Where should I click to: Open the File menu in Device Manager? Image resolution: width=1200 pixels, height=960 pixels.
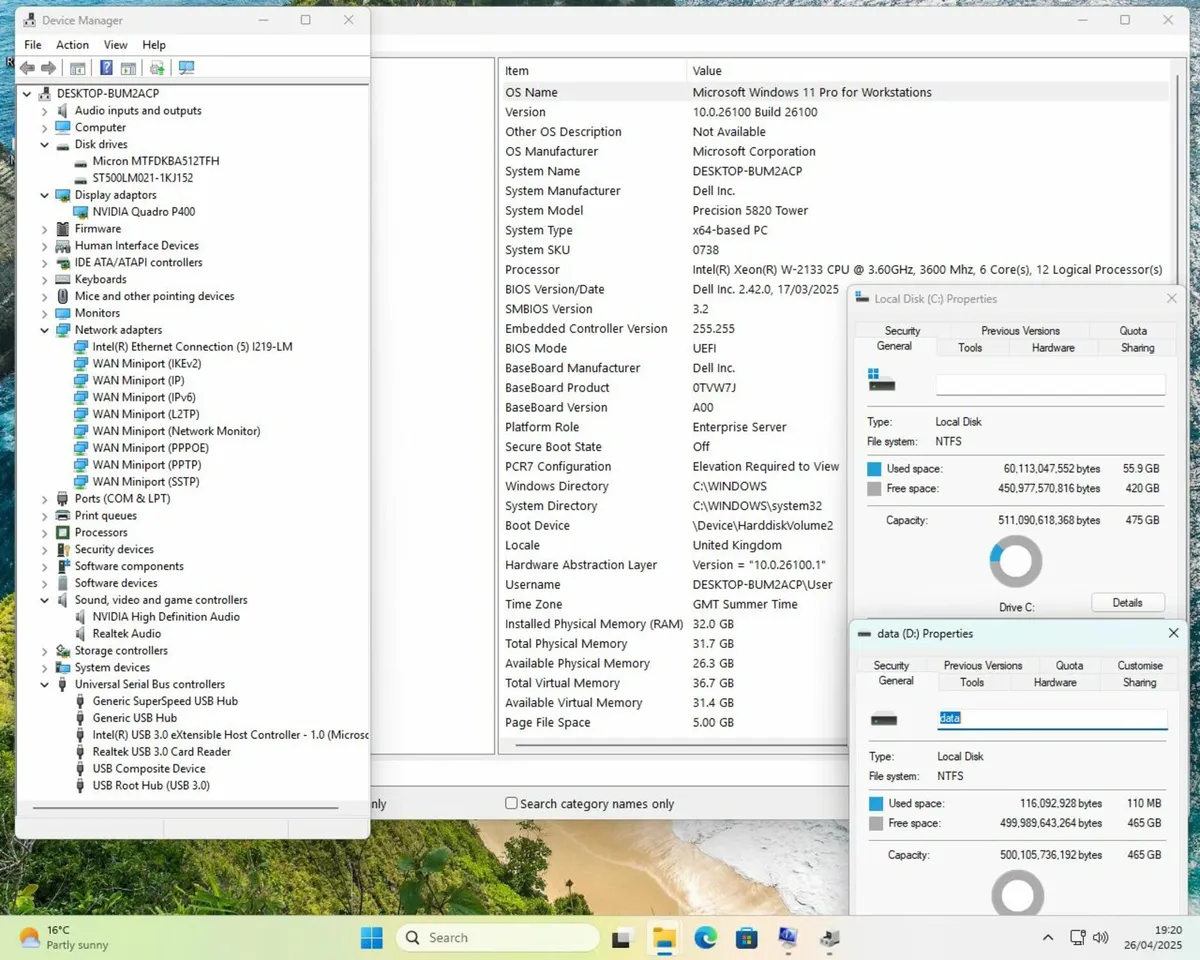click(x=33, y=45)
